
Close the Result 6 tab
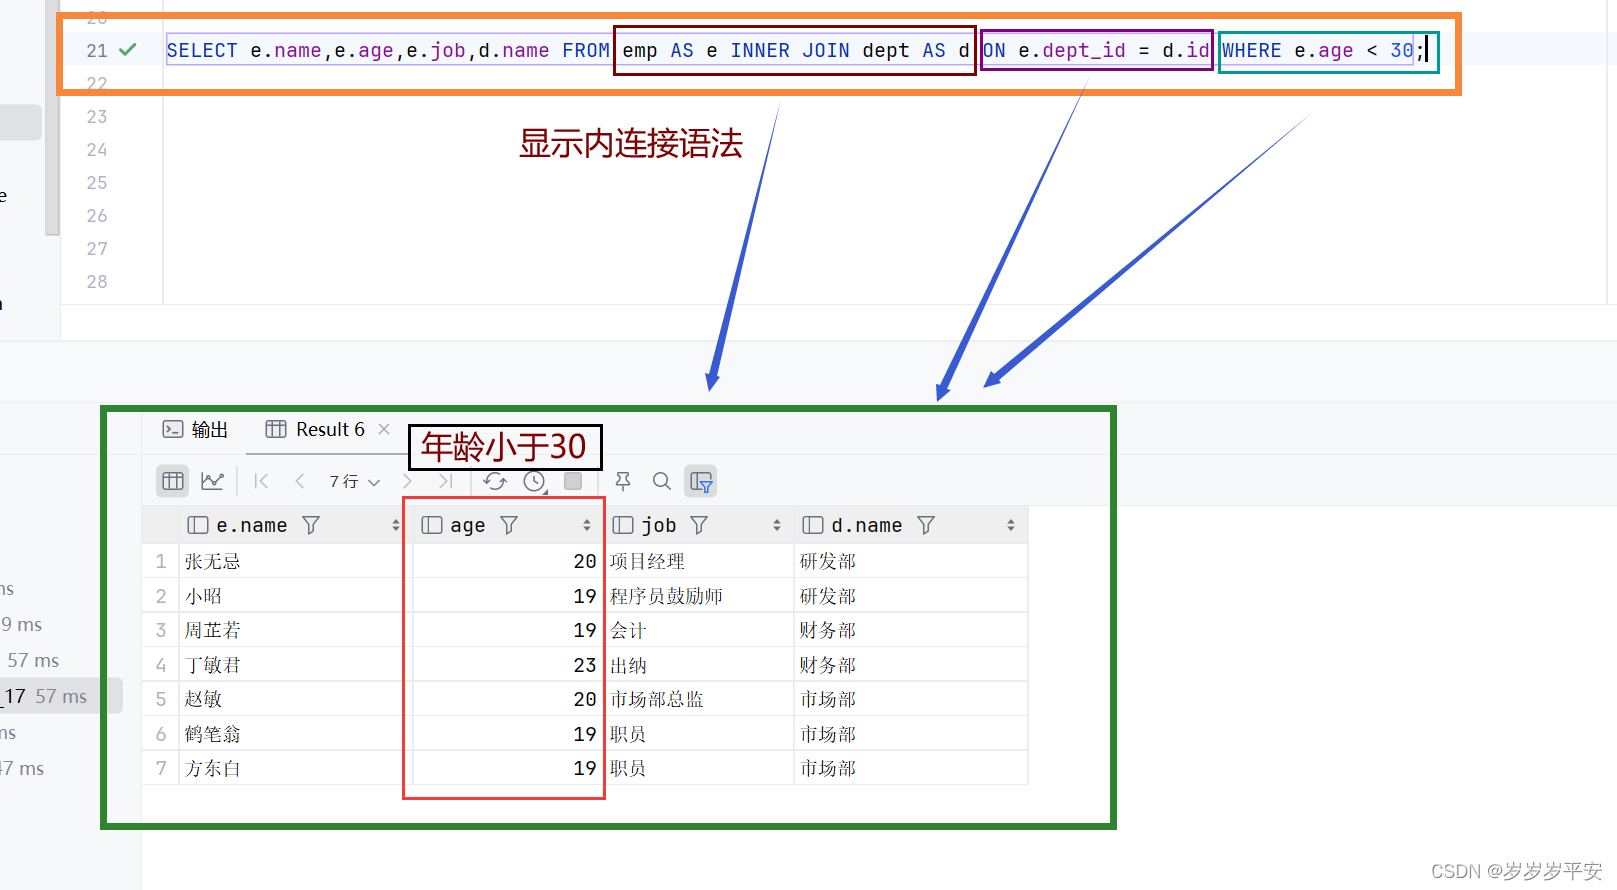point(384,429)
